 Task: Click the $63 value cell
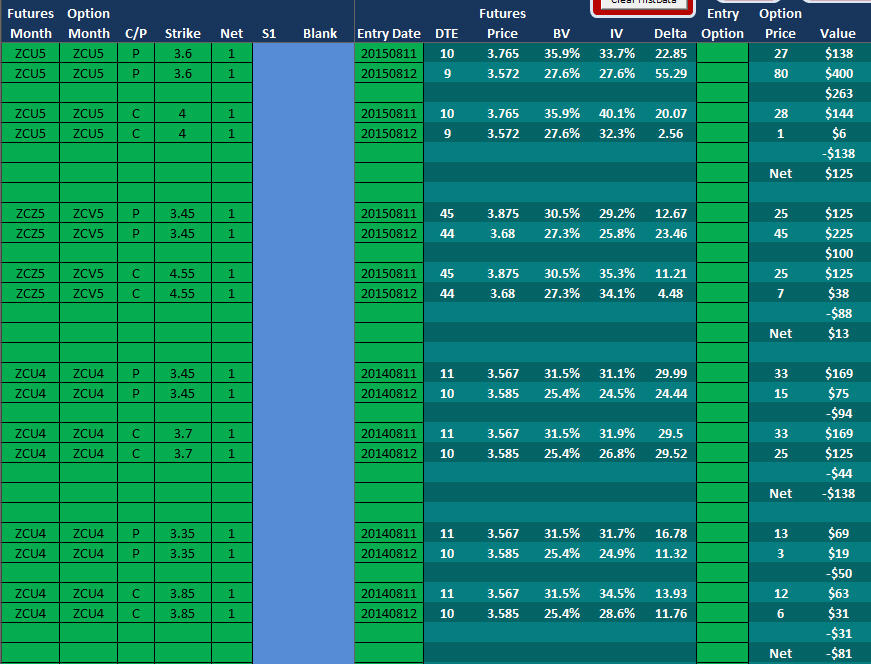pyautogui.click(x=838, y=593)
